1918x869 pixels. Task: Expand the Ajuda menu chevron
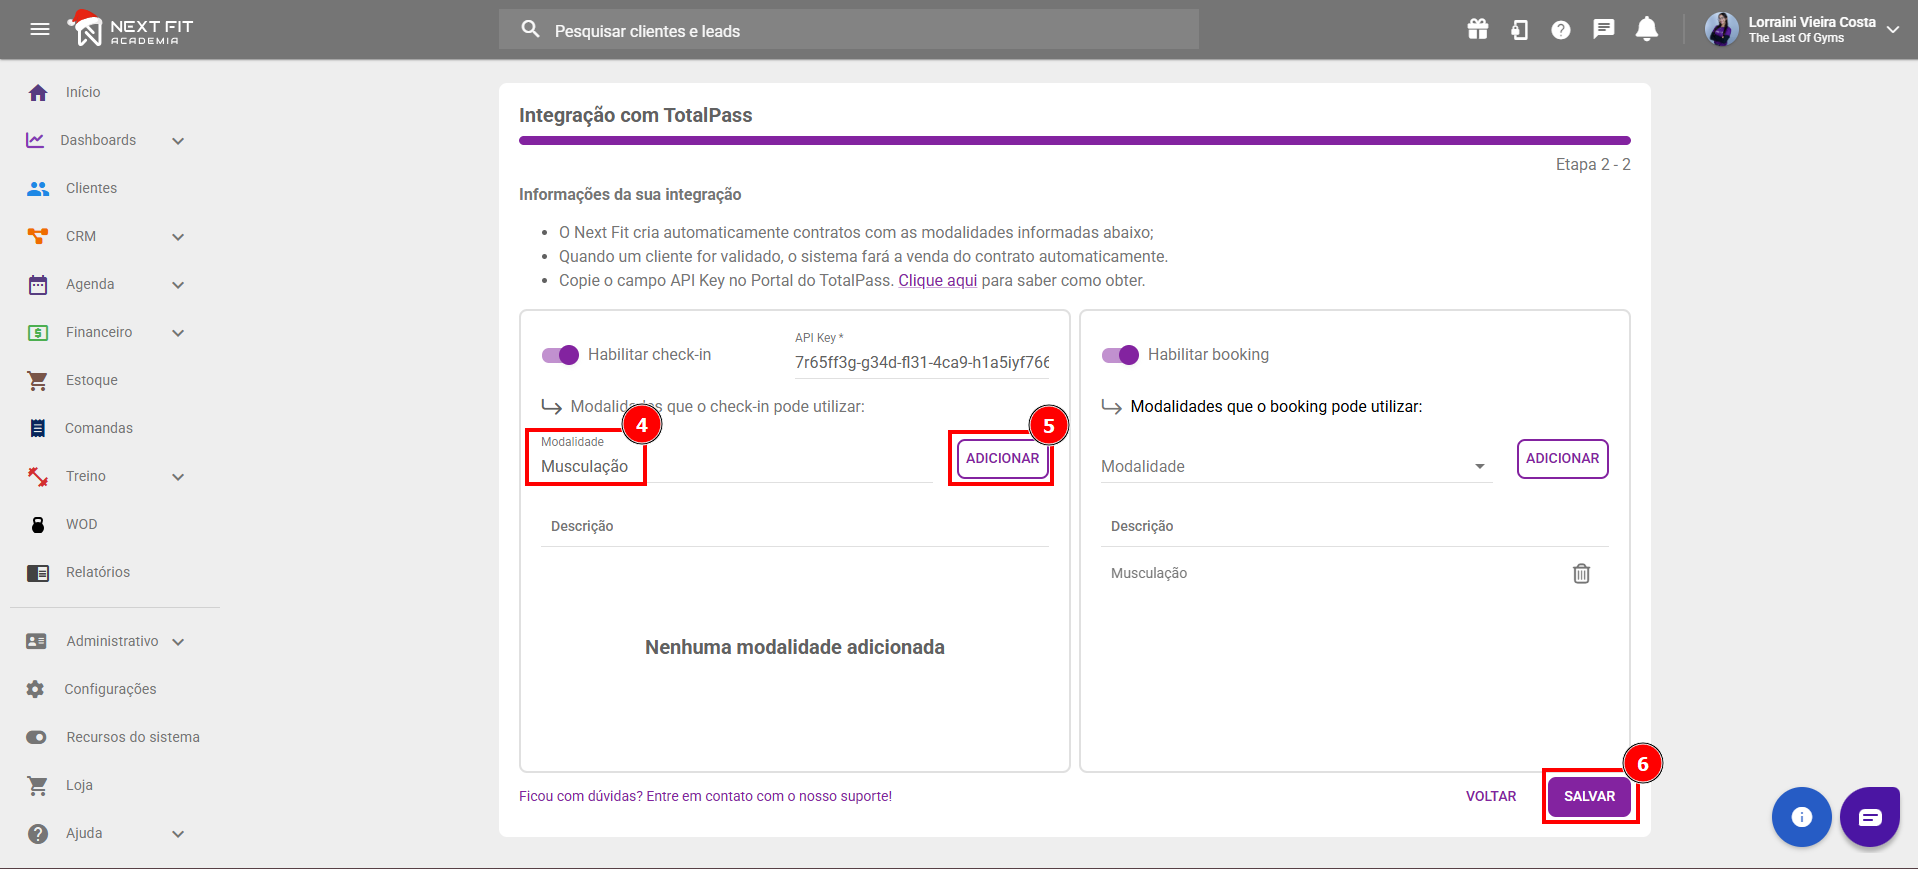(178, 834)
